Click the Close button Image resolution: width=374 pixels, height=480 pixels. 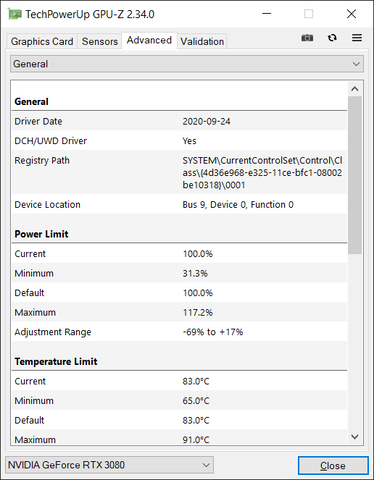(x=333, y=465)
